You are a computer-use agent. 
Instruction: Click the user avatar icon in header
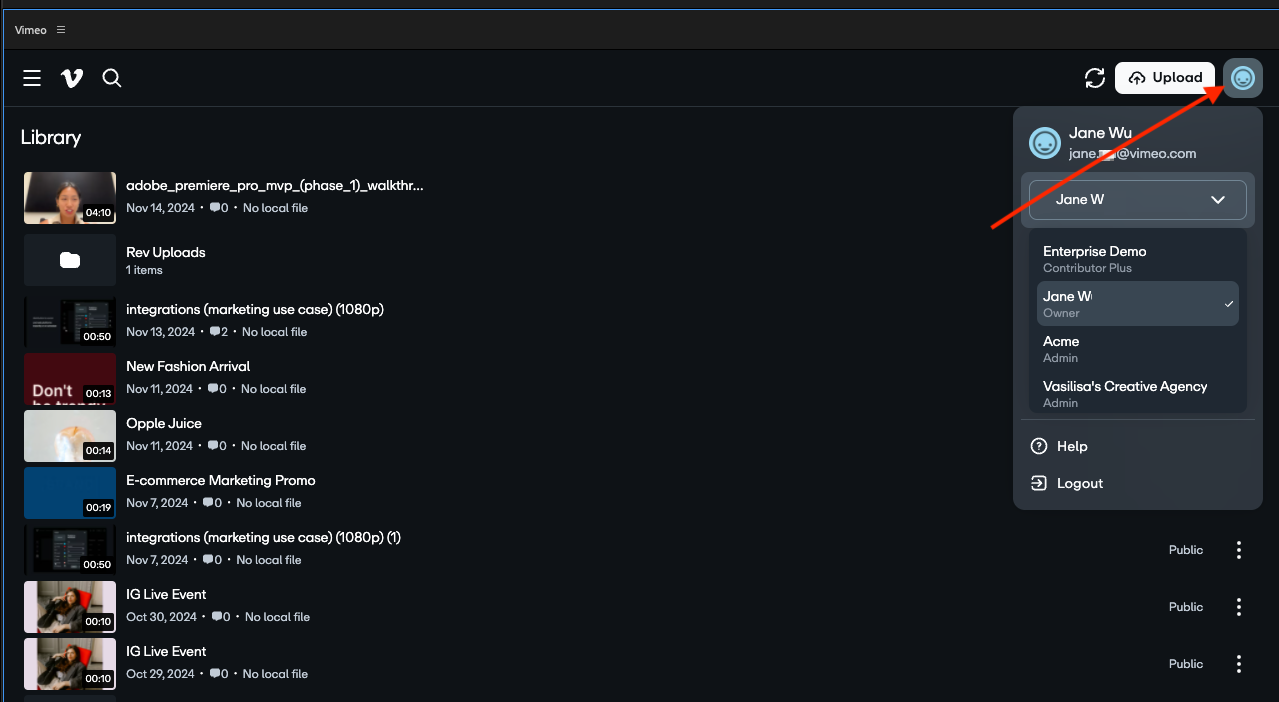pos(1243,78)
